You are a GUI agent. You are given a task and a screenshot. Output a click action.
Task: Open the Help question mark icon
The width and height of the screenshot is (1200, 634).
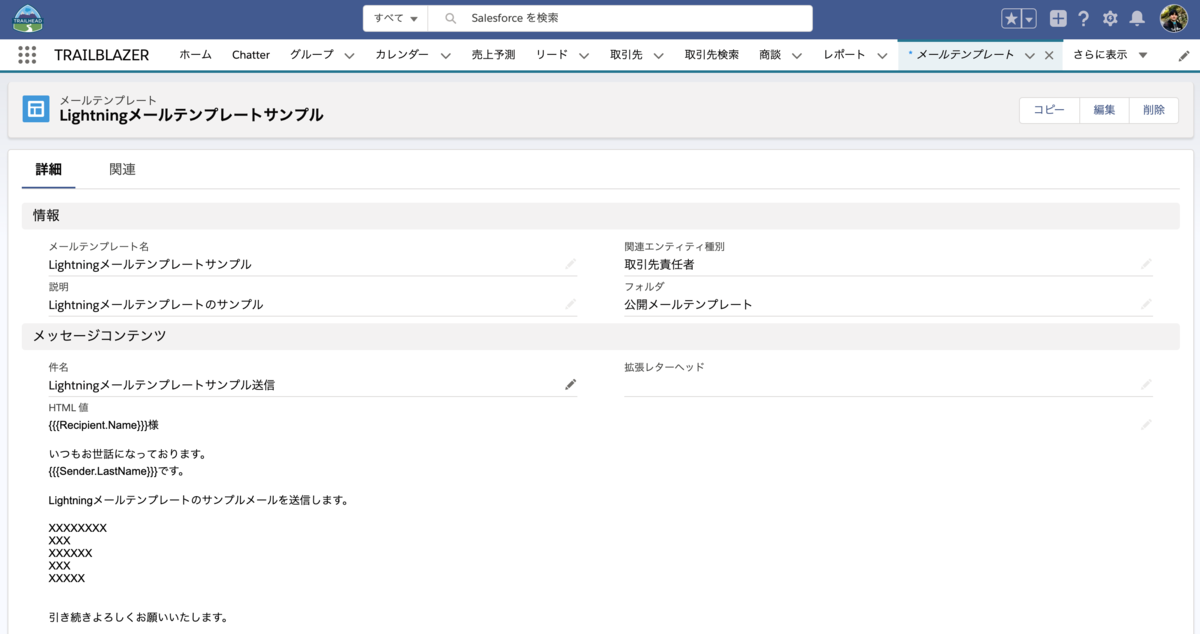point(1083,18)
